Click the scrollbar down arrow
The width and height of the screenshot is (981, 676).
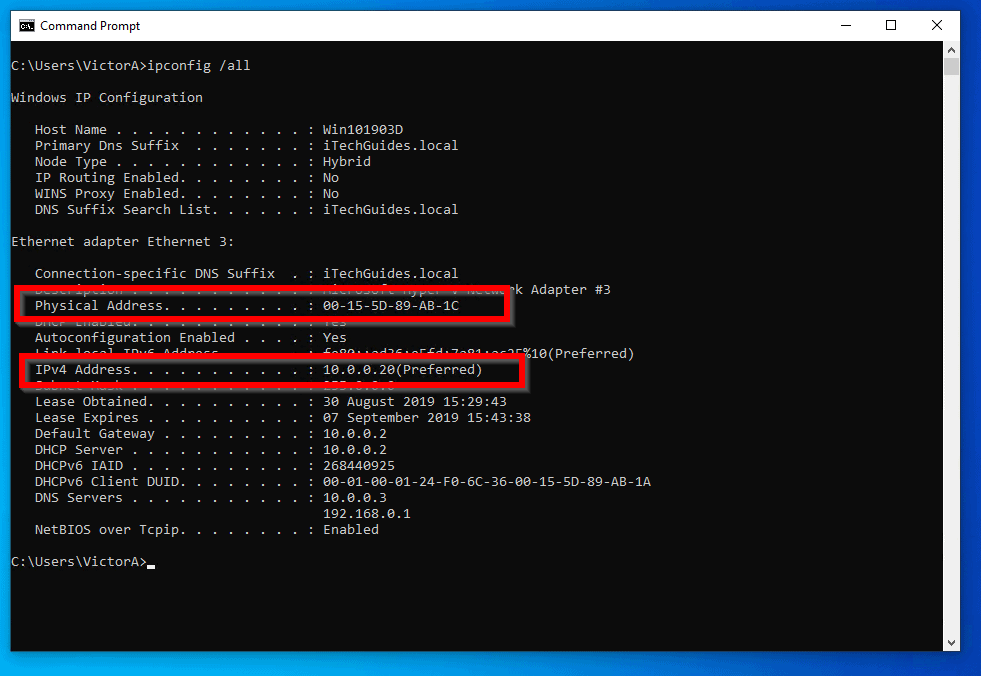pyautogui.click(x=953, y=641)
